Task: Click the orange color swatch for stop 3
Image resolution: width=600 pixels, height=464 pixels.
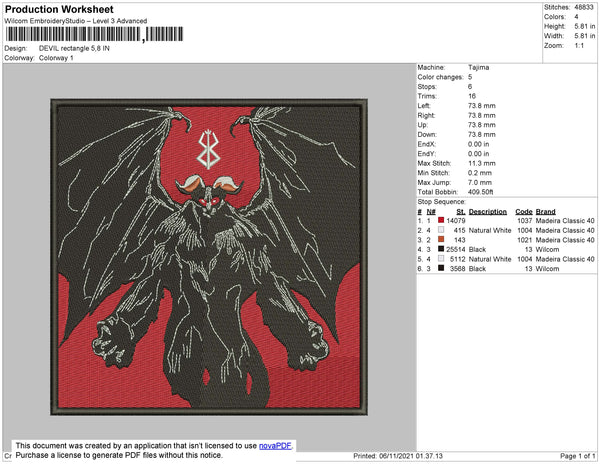Action: (441, 239)
